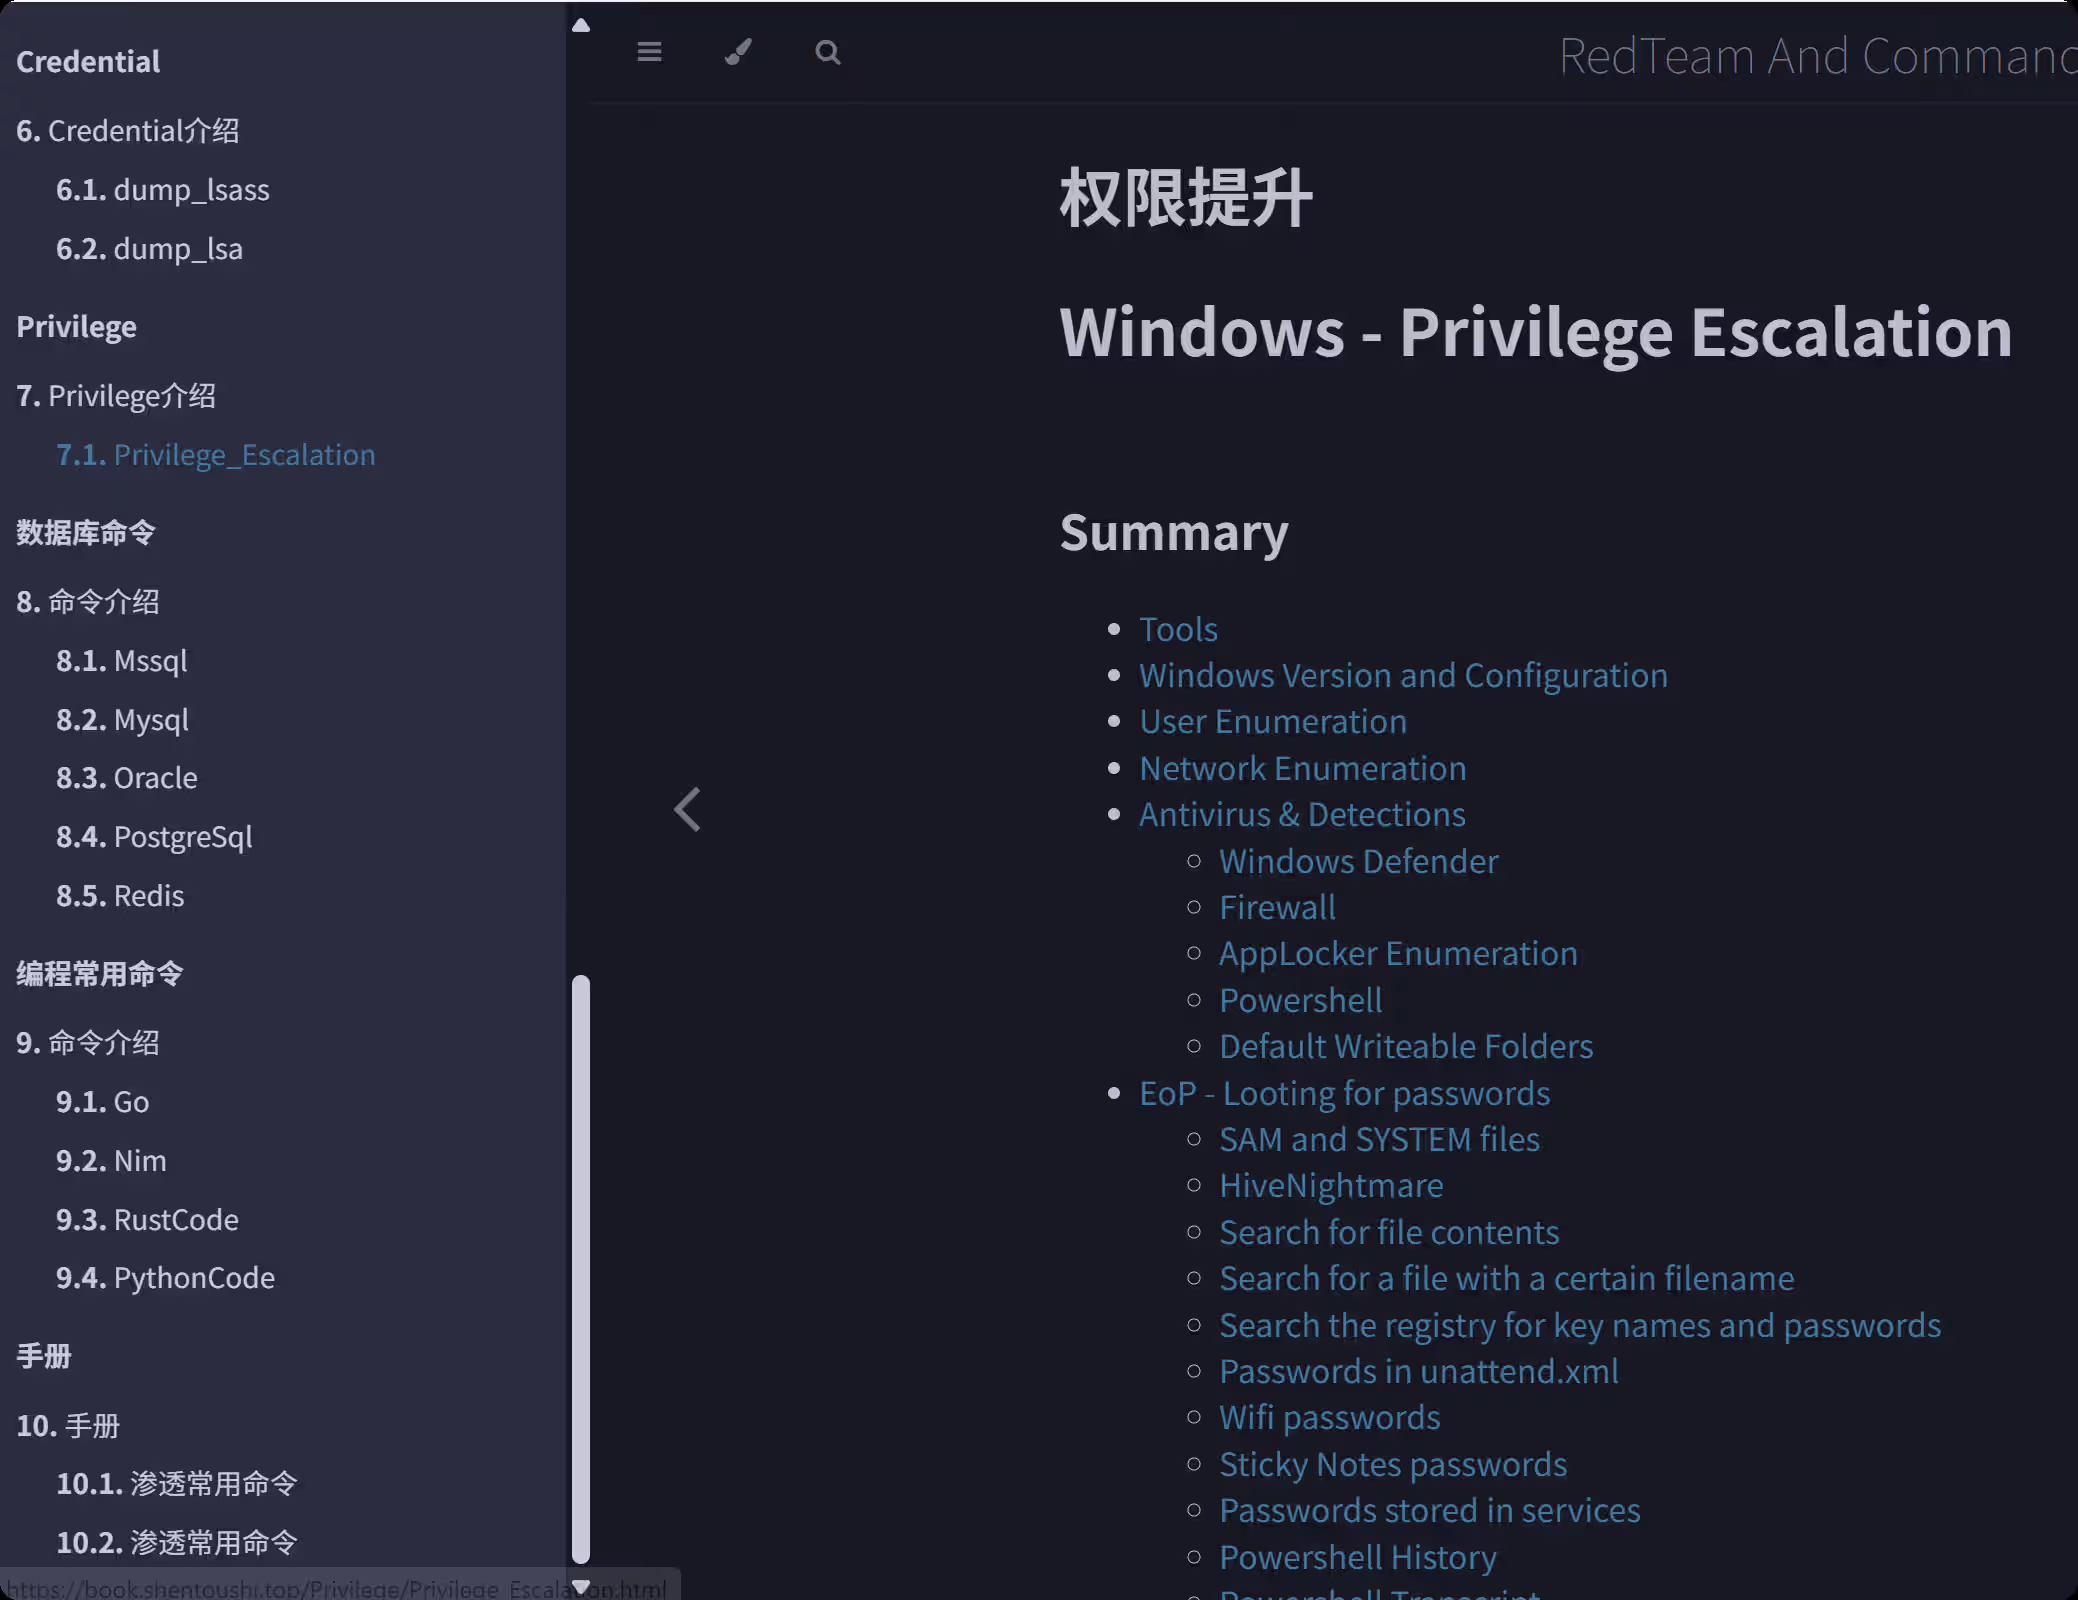Open the 7.1 Privilege_Escalation chapter
This screenshot has width=2078, height=1600.
(x=215, y=455)
